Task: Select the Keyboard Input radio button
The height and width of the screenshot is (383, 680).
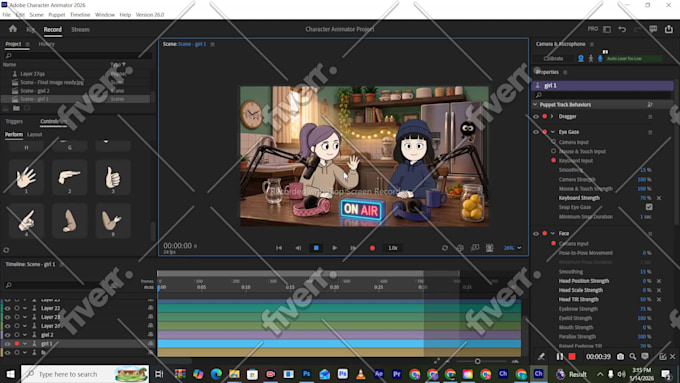Action: (x=553, y=160)
